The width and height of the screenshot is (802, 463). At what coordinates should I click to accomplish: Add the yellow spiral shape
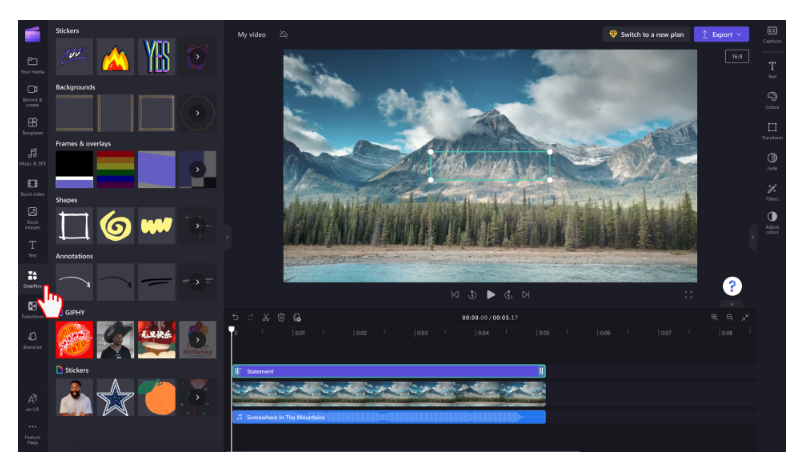coord(116,226)
